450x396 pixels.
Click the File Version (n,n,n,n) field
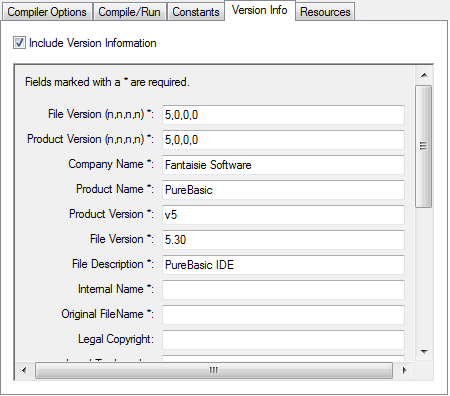283,115
